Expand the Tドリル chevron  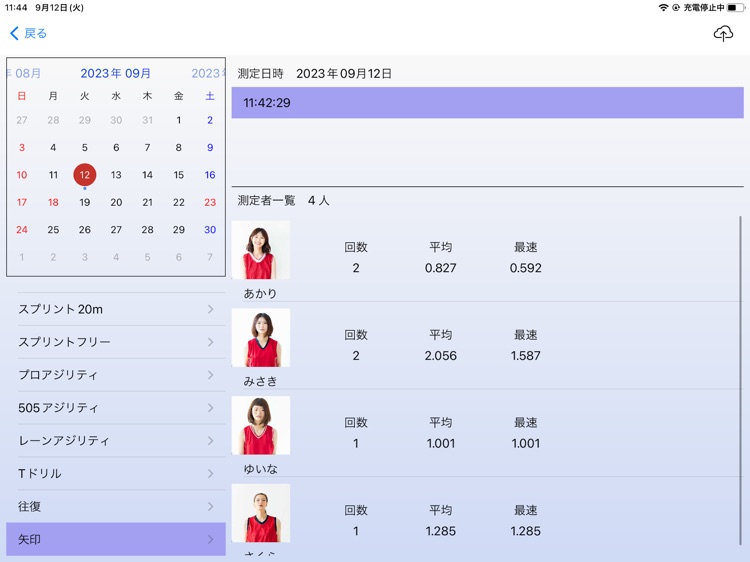coord(210,474)
